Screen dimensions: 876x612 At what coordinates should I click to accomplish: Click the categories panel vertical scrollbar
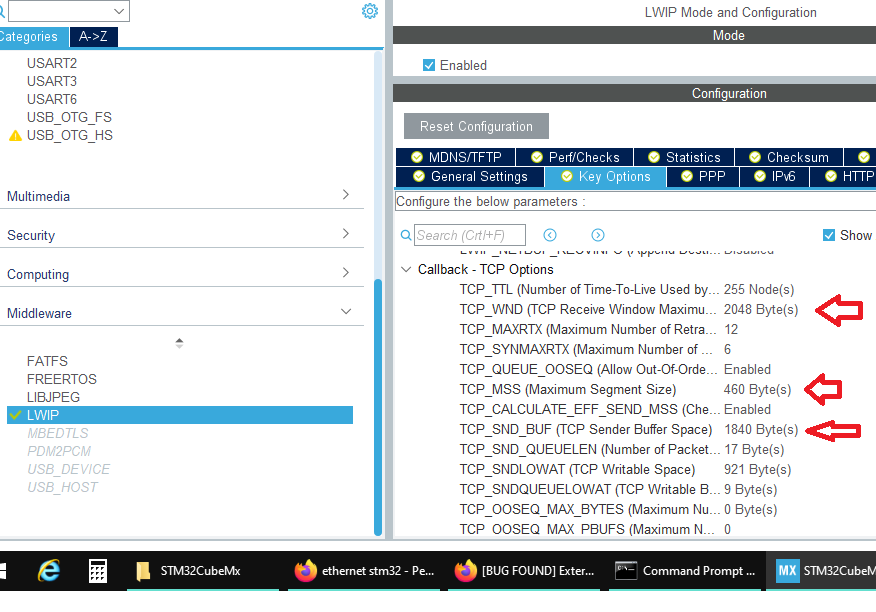(378, 407)
